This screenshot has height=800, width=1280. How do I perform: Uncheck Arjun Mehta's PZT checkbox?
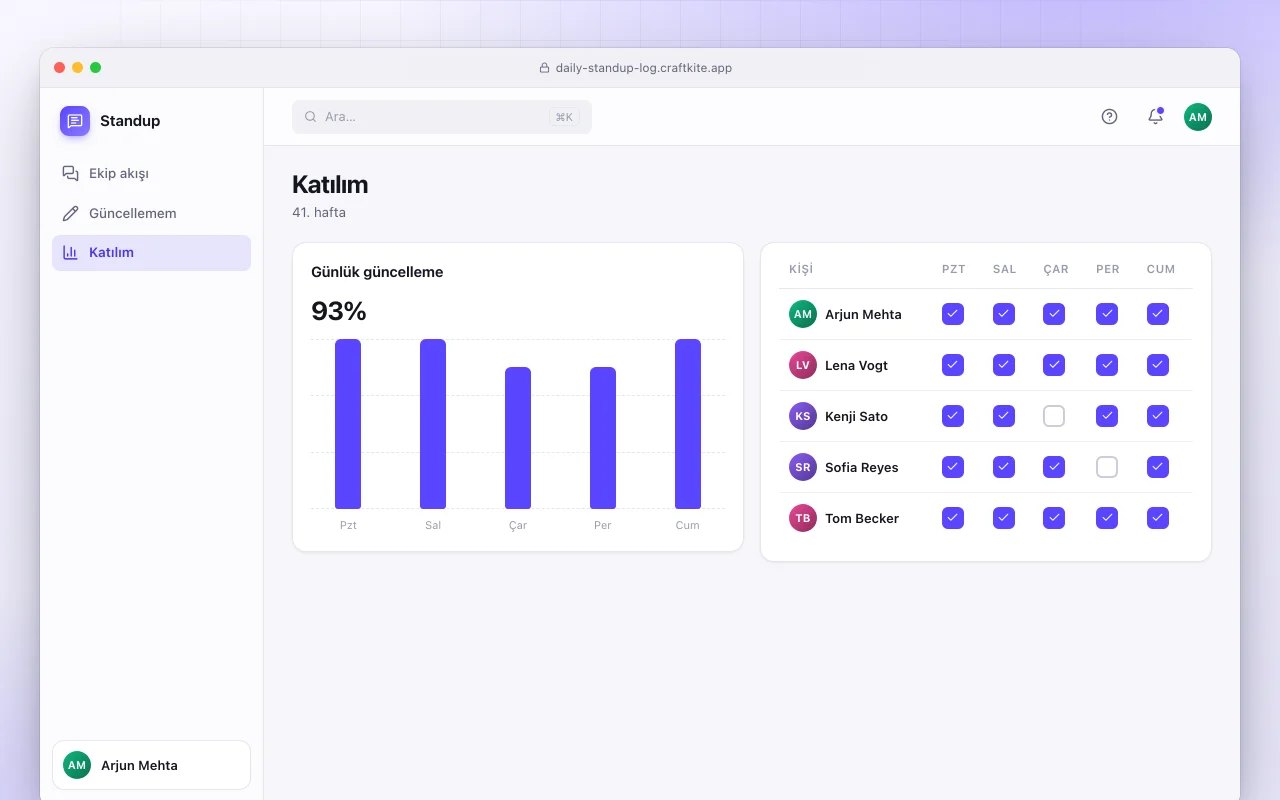click(x=953, y=314)
